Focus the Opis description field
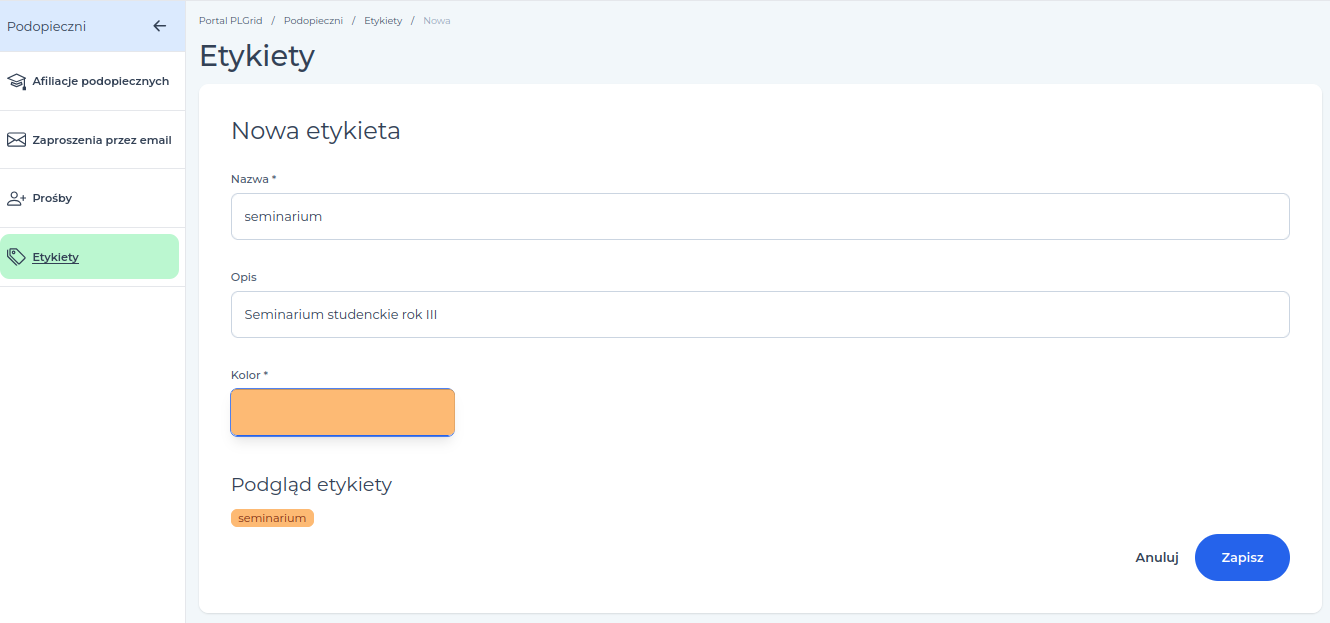 760,314
